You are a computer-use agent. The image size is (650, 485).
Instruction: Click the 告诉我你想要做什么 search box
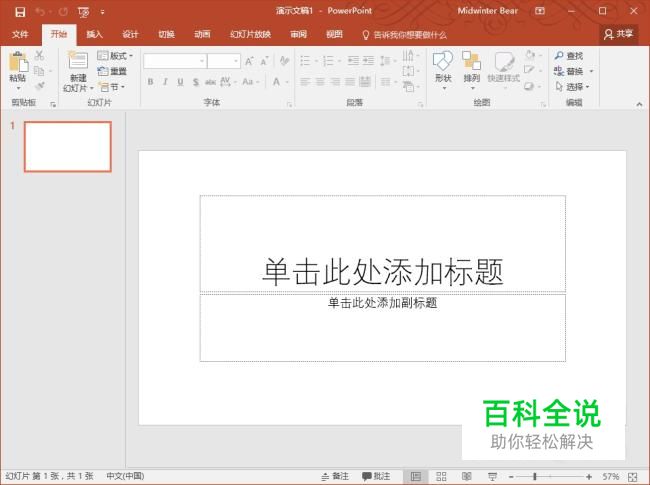pos(405,35)
